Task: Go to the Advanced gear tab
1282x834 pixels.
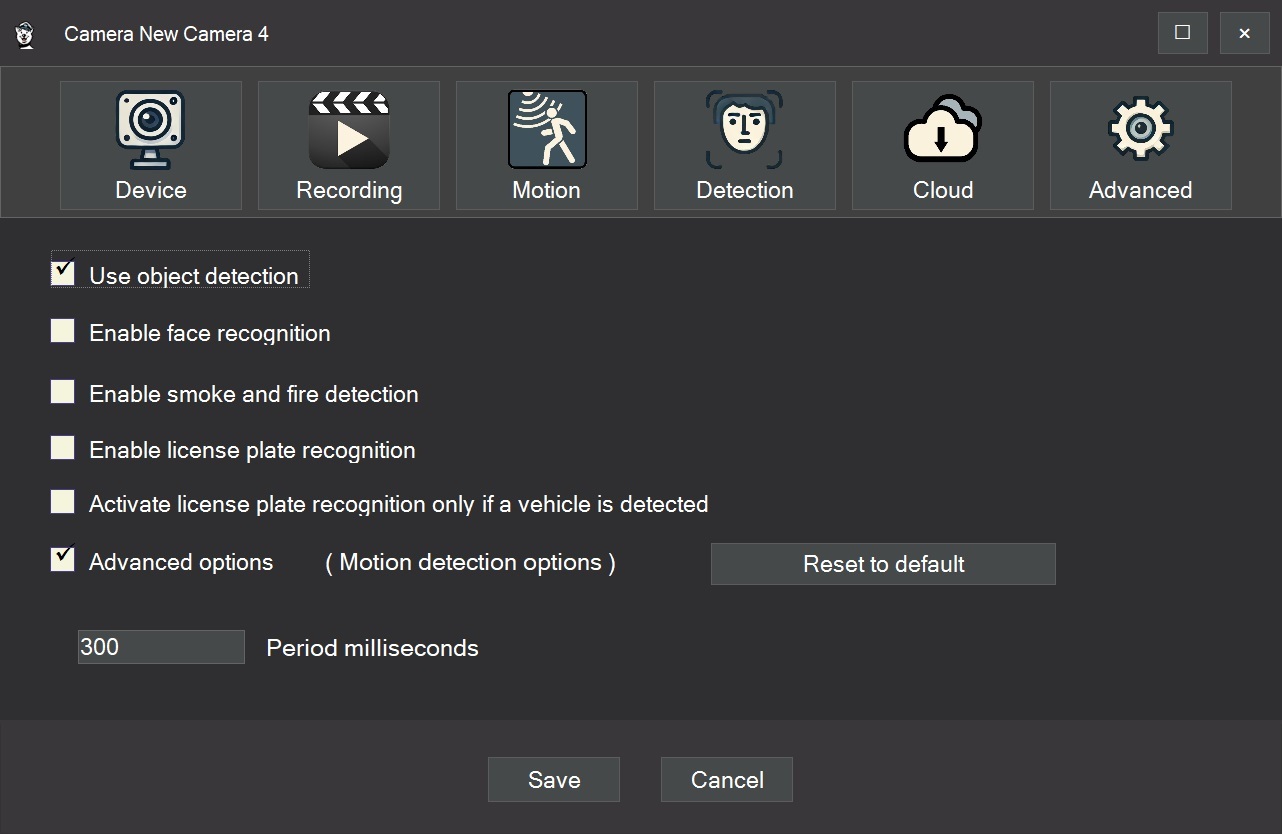Action: 1141,145
